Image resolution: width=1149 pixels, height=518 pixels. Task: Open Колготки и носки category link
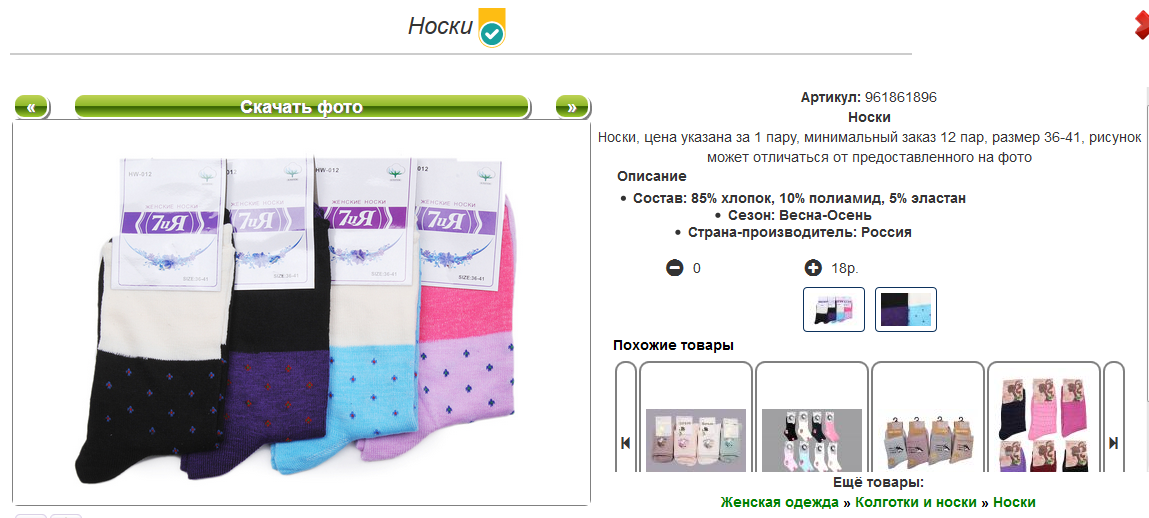point(916,502)
